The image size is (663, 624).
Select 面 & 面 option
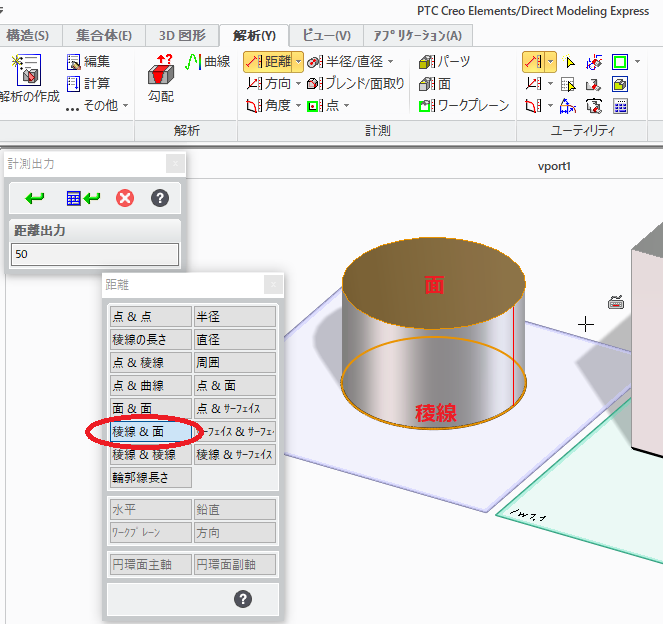click(x=151, y=408)
